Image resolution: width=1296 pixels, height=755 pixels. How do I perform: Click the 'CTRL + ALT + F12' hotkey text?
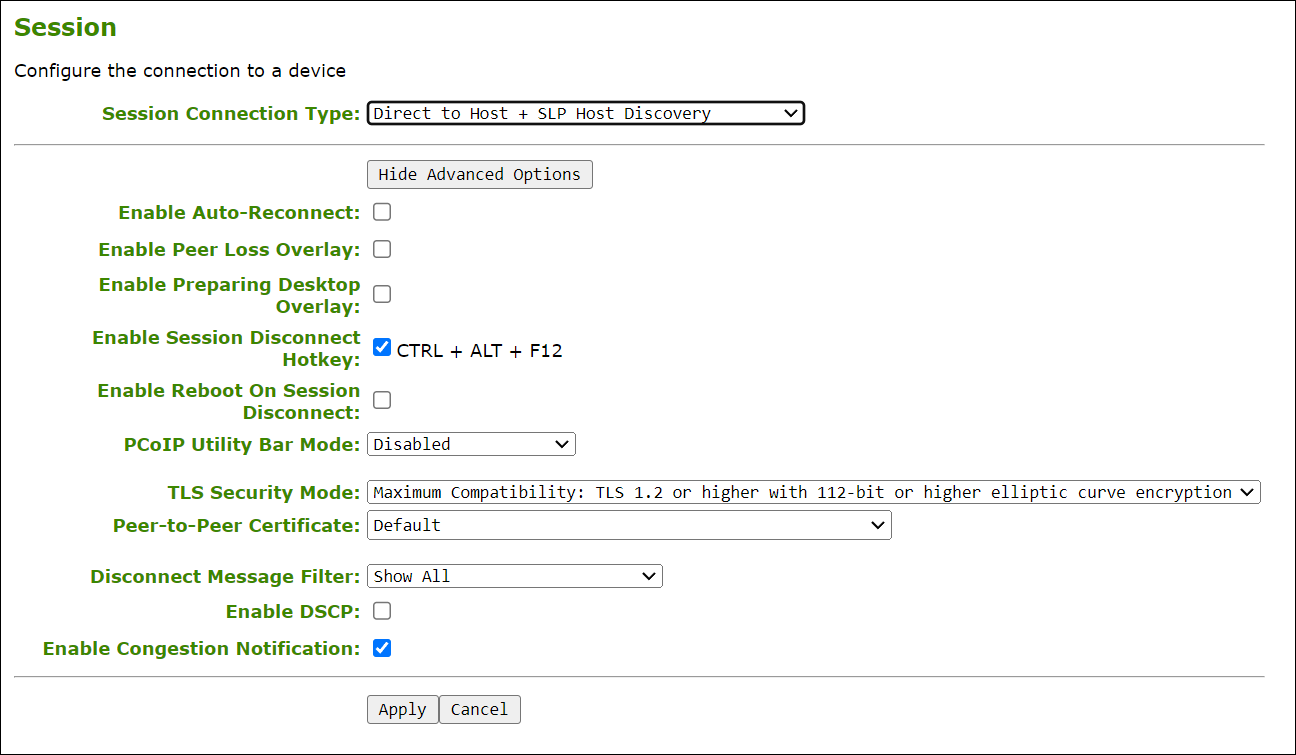click(x=479, y=350)
